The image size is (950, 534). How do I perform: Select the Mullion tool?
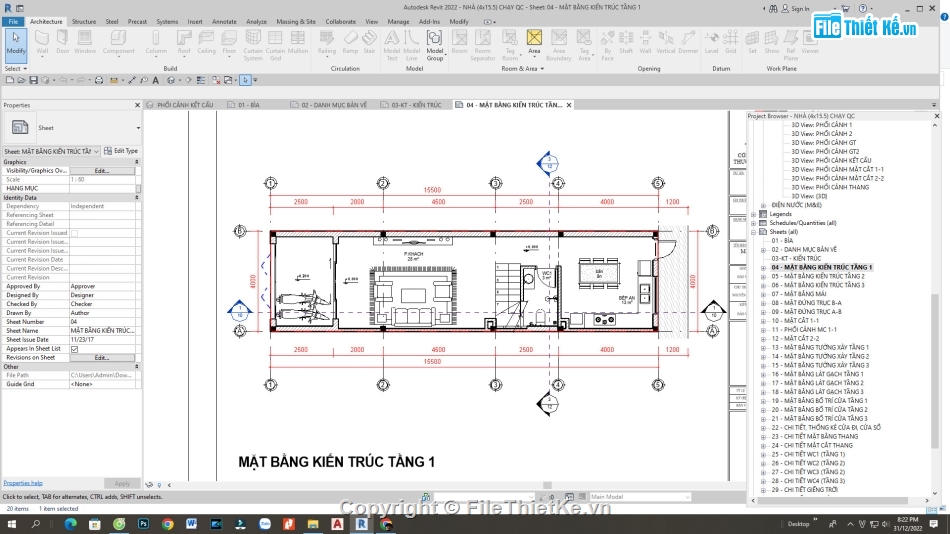(x=297, y=43)
